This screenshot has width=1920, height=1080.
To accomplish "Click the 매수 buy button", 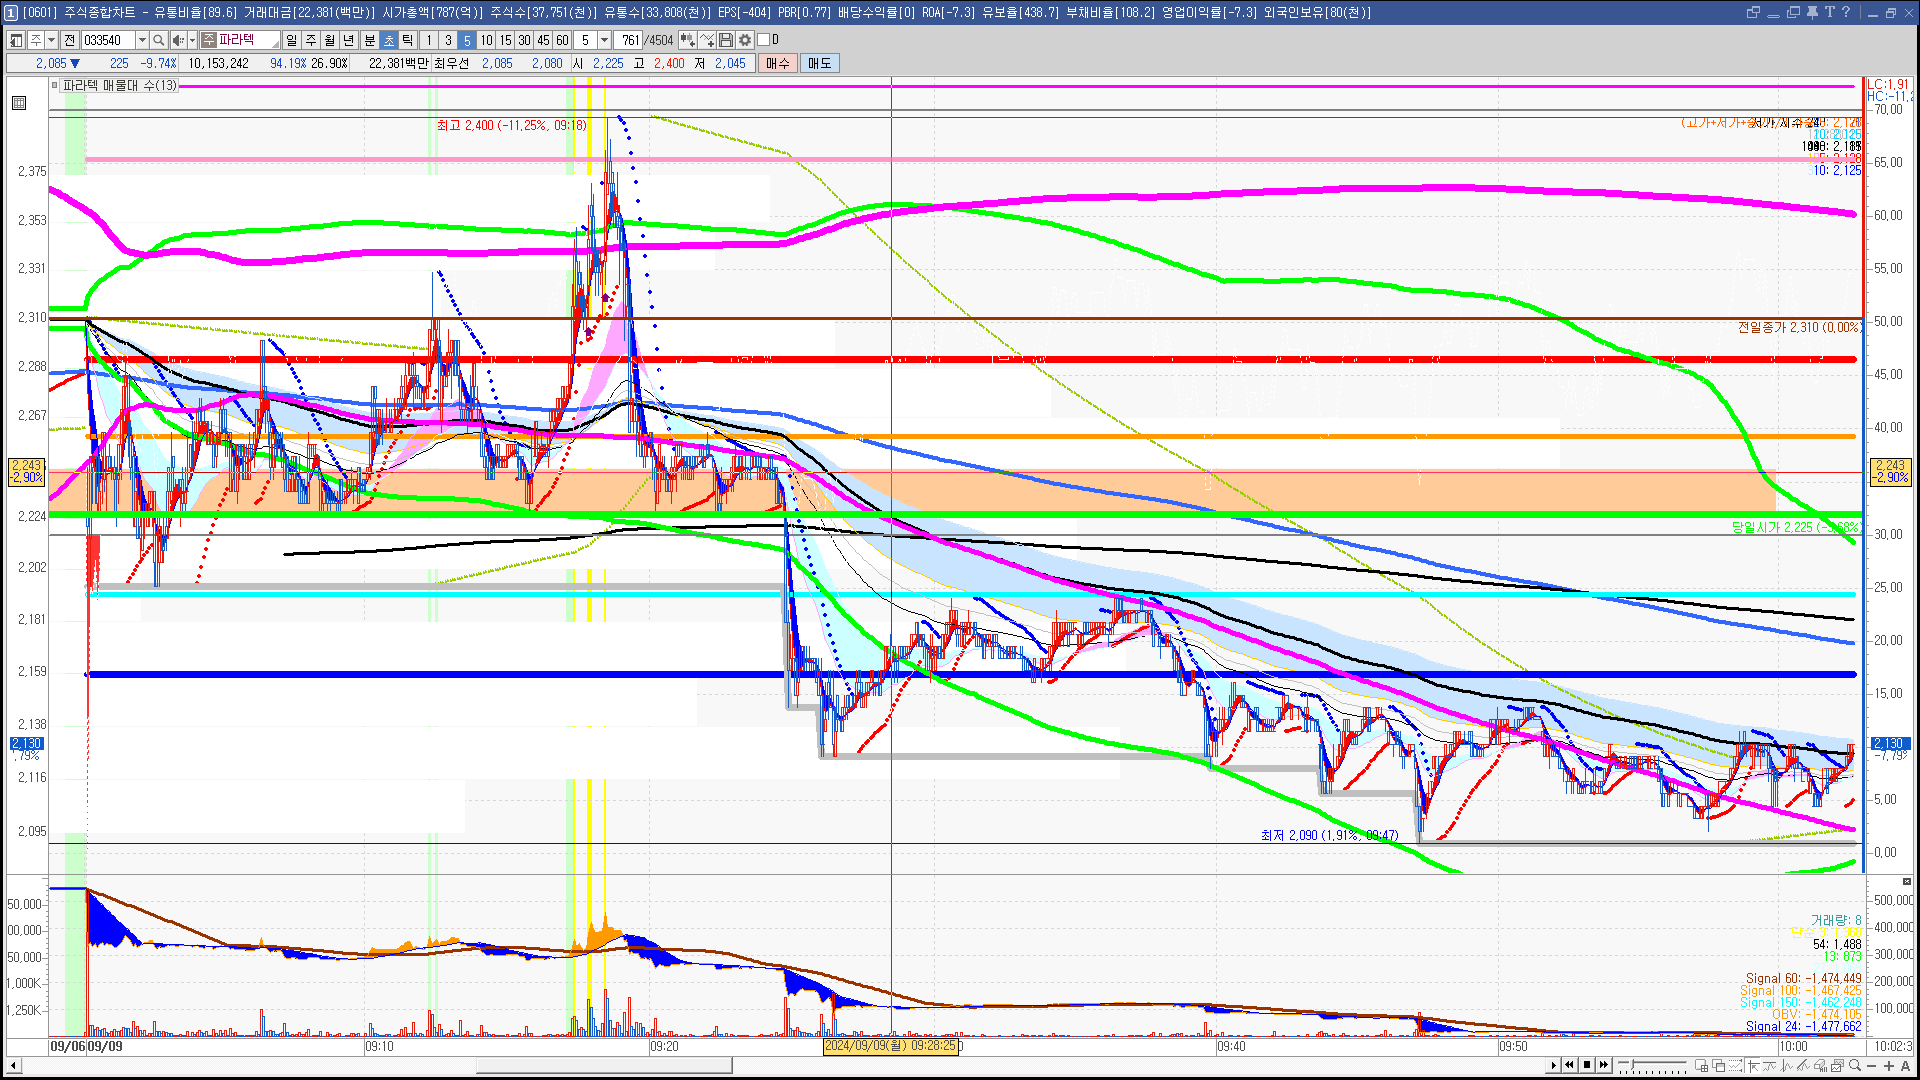I will [x=778, y=63].
